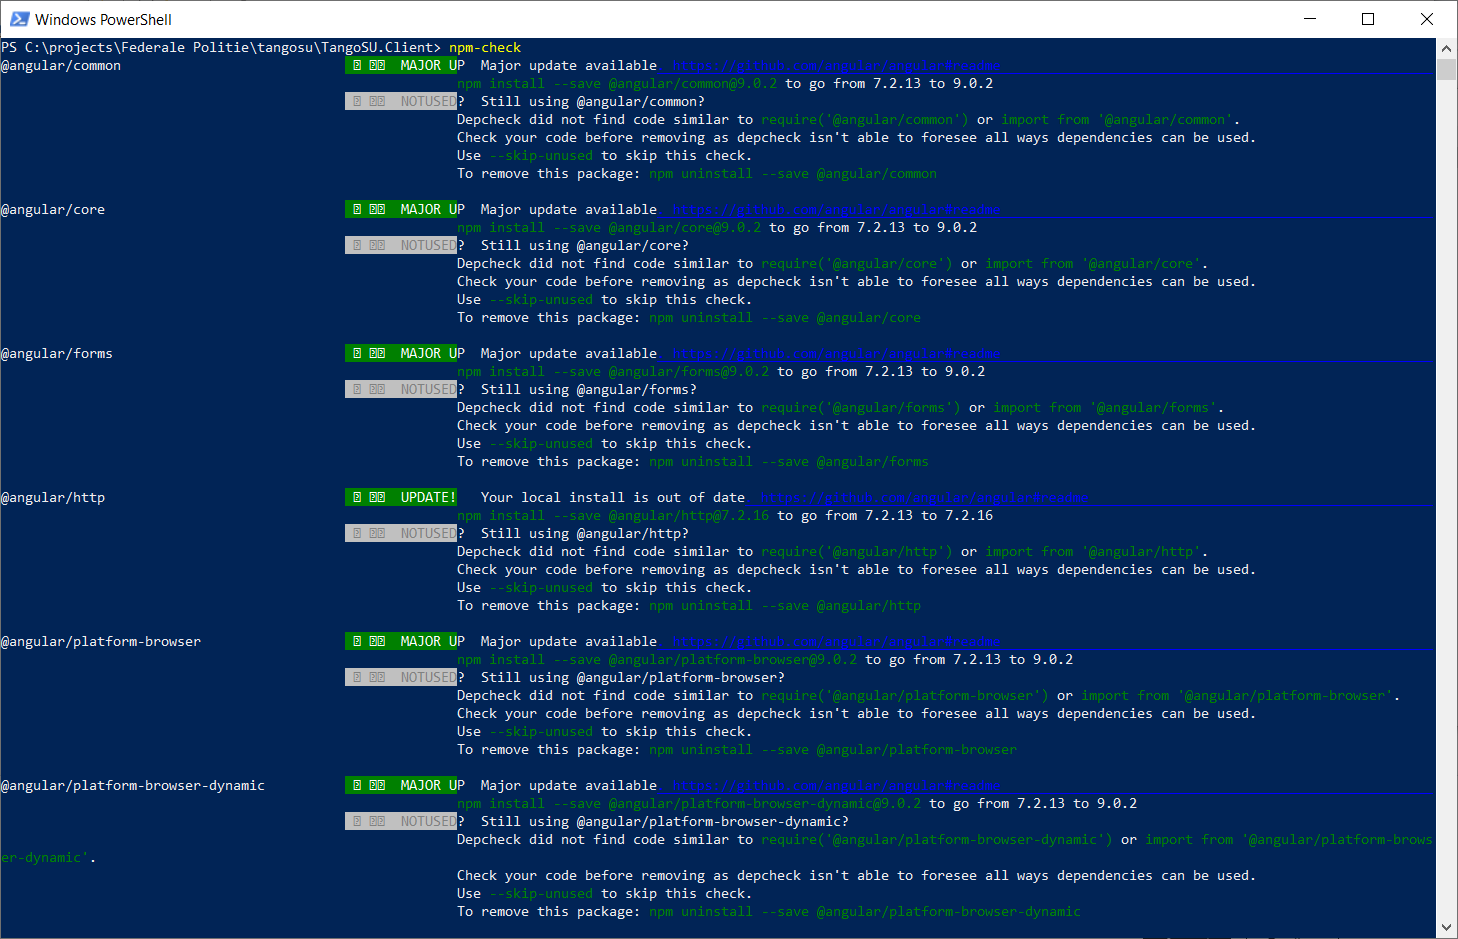Open the GitHub readme link for @angular/platform-browser
This screenshot has width=1458, height=939.
coord(837,641)
